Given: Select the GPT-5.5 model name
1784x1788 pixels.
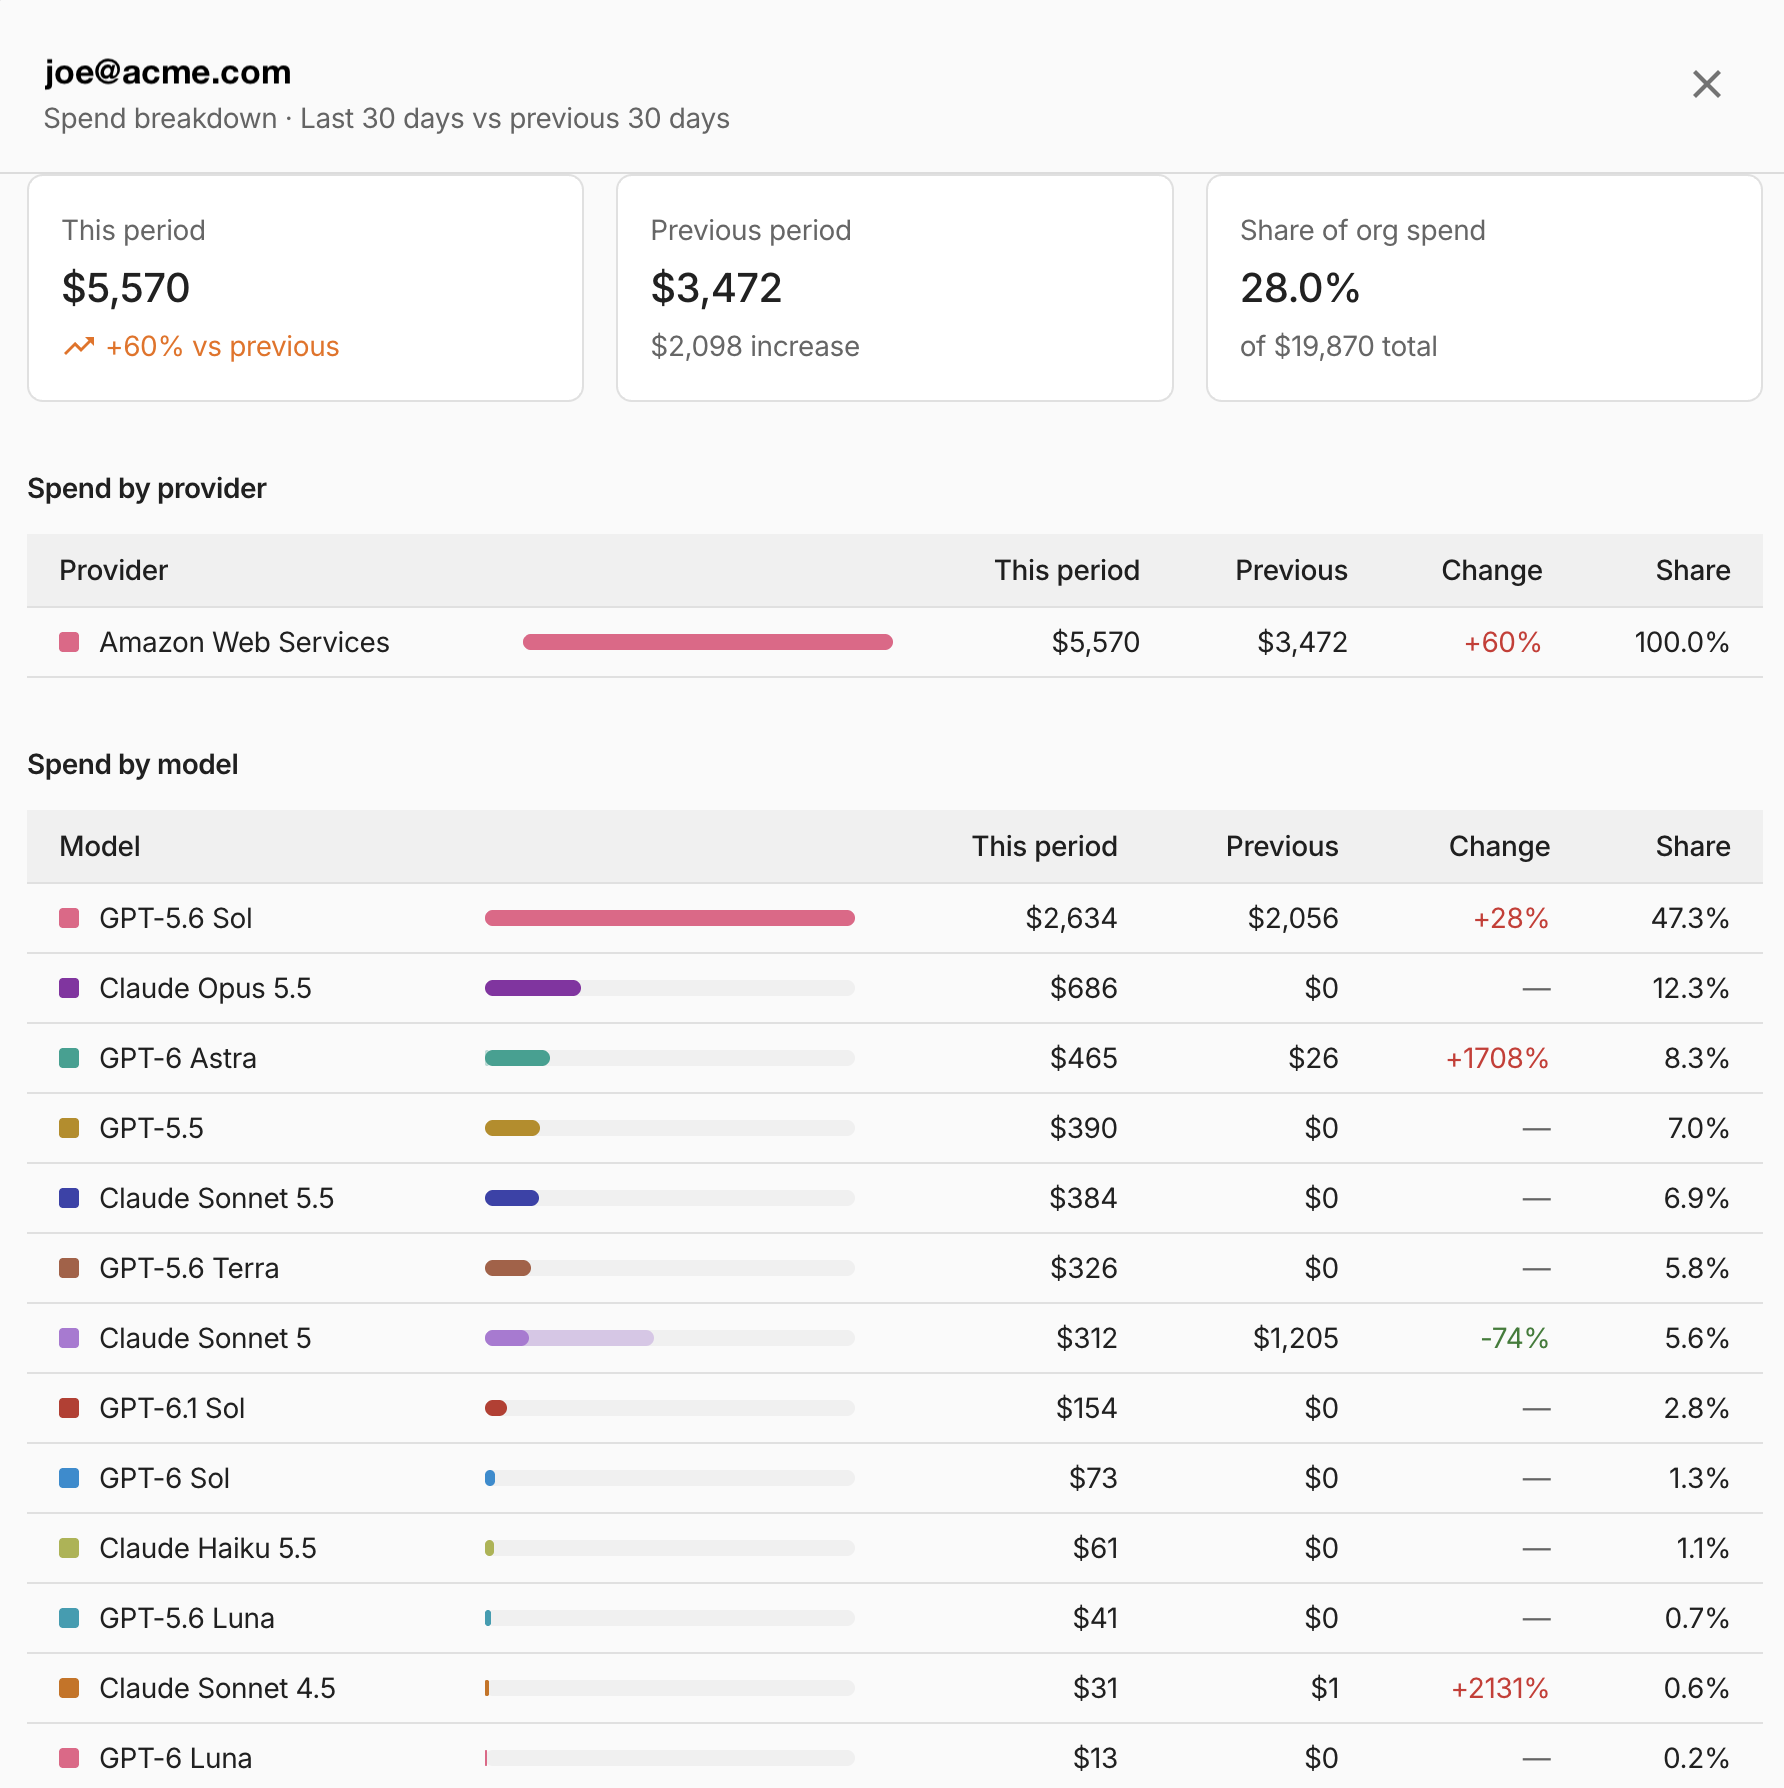Looking at the screenshot, I should (x=151, y=1128).
